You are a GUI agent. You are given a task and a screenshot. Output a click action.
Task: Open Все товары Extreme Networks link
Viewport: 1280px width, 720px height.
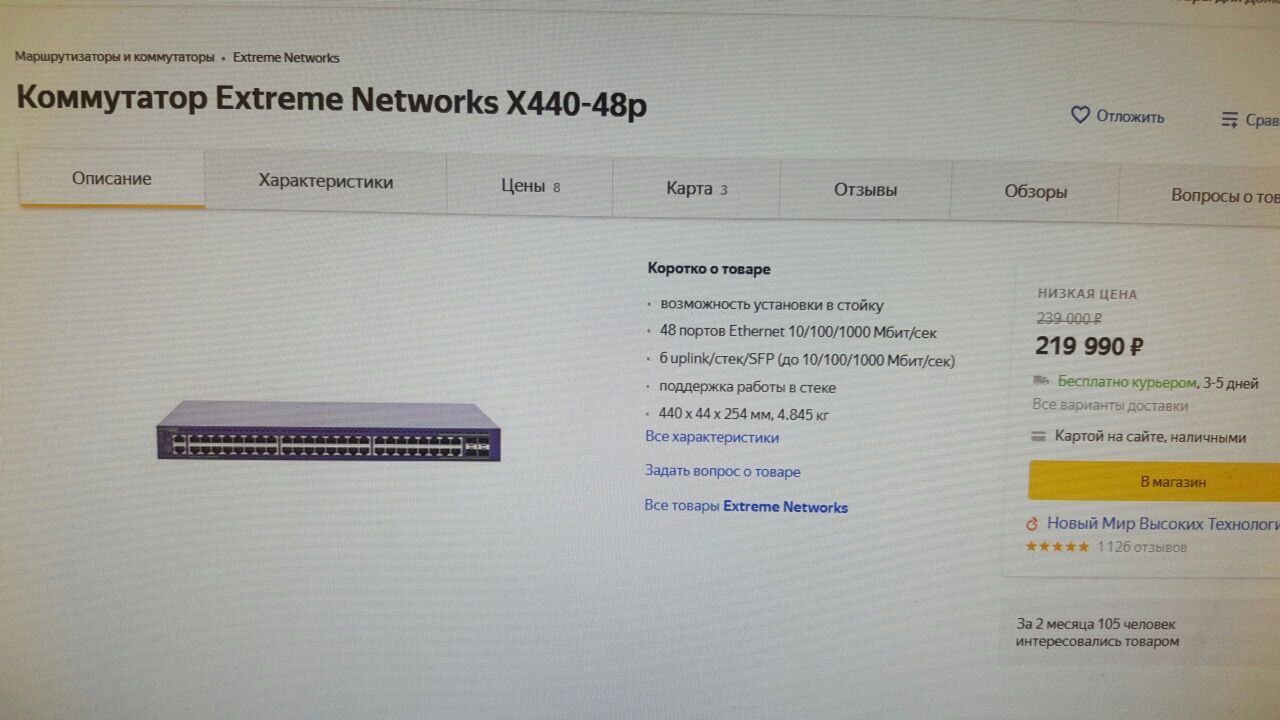click(746, 506)
